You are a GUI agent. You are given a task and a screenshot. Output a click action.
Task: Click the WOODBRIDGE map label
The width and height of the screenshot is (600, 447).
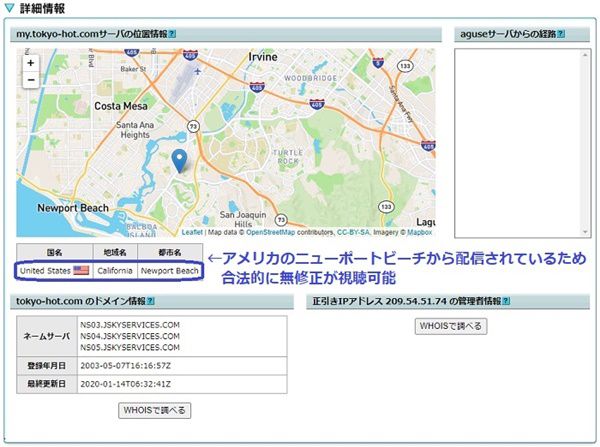point(310,78)
